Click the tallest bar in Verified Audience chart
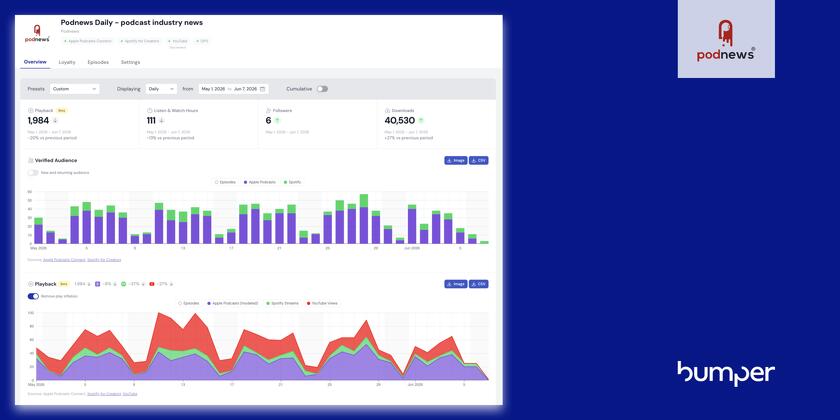 tap(364, 220)
